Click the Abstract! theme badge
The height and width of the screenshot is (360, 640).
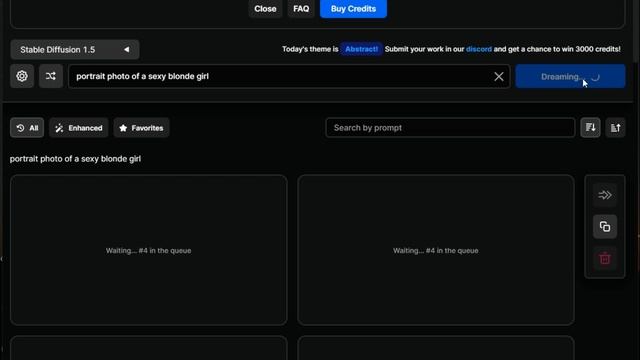point(361,49)
